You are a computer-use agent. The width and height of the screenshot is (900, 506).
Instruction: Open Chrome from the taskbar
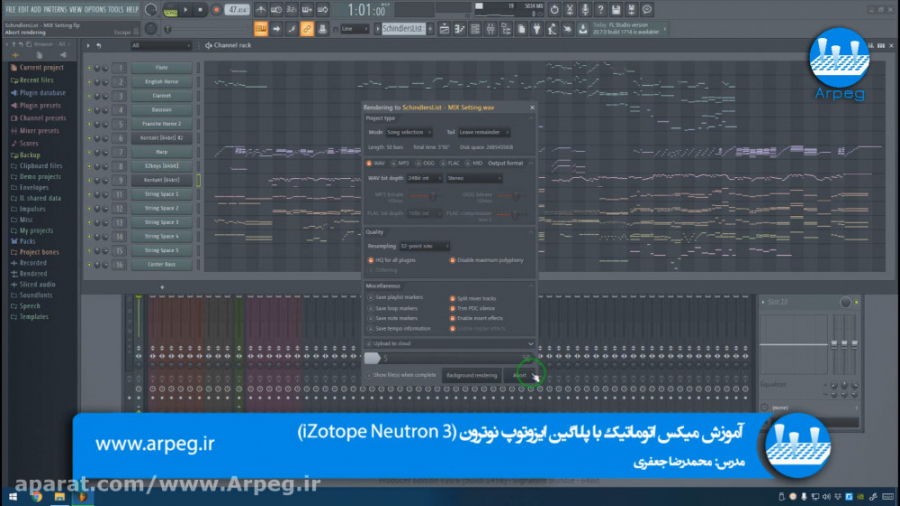pos(37,497)
